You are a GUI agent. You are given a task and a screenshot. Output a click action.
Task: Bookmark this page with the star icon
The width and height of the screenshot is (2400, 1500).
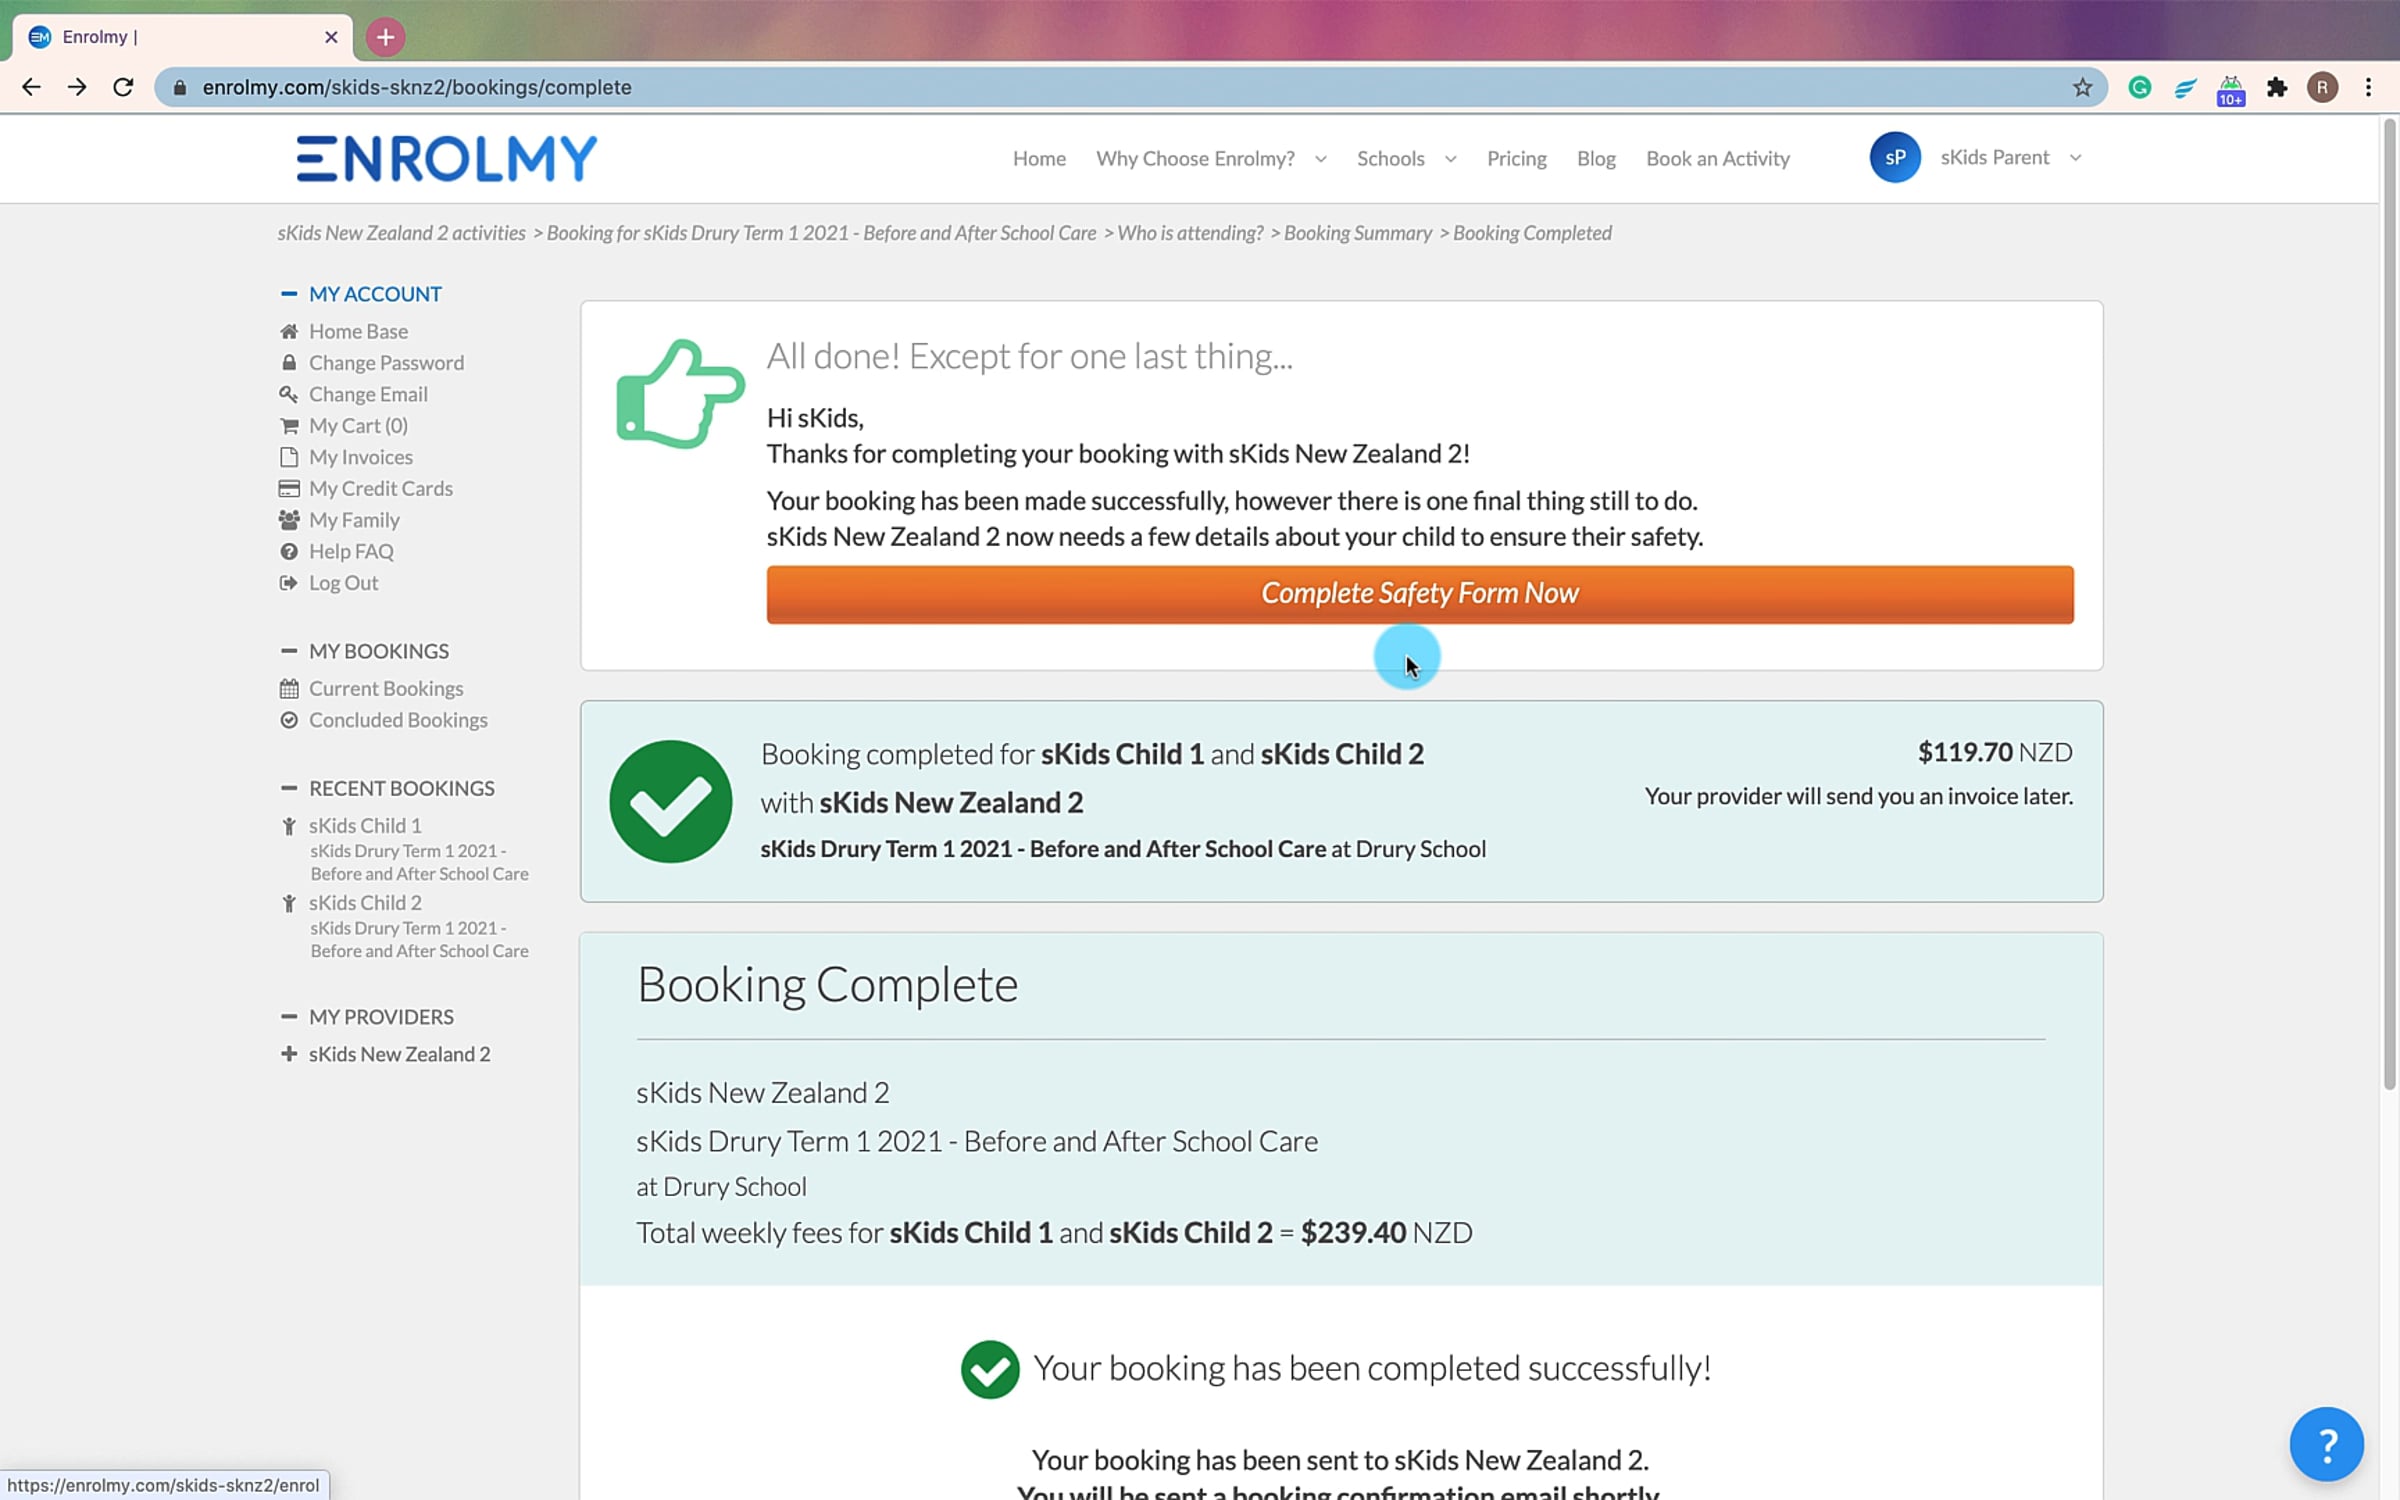[x=2082, y=87]
